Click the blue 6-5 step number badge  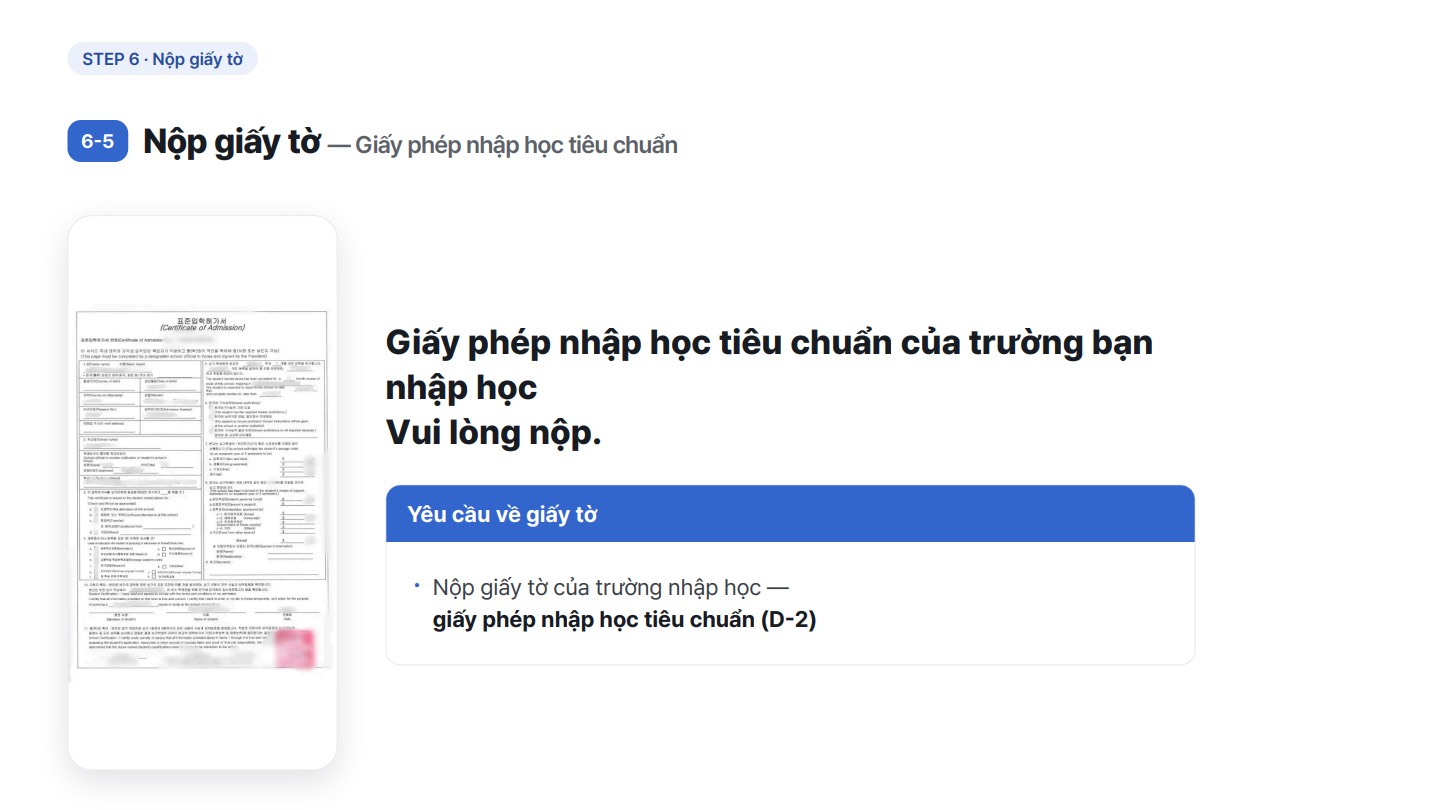tap(97, 141)
